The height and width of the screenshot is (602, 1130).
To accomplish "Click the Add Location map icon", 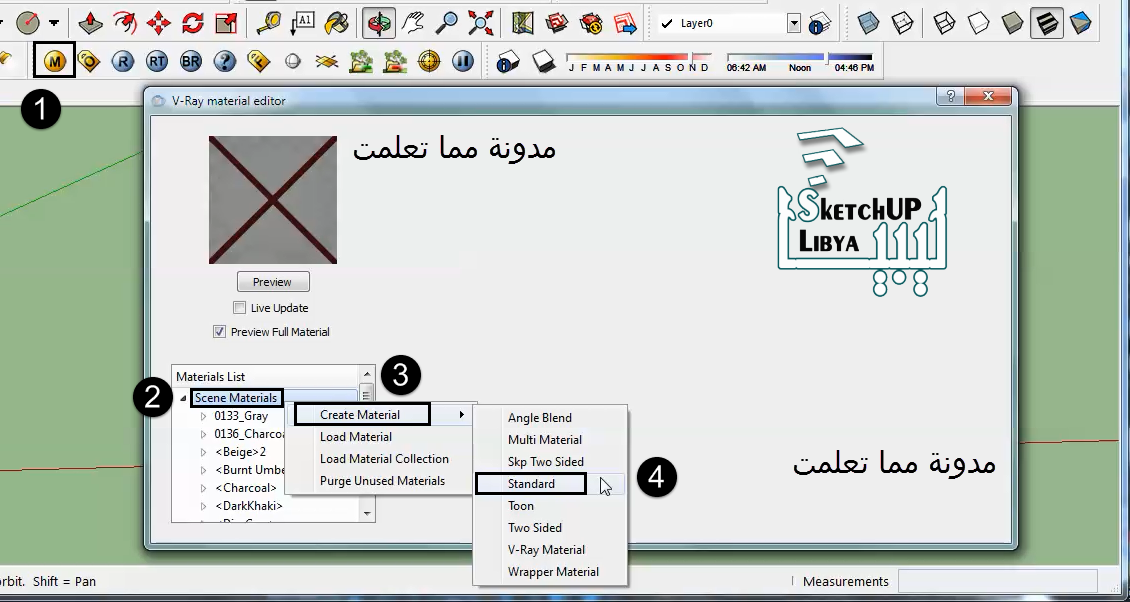I will pyautogui.click(x=522, y=23).
